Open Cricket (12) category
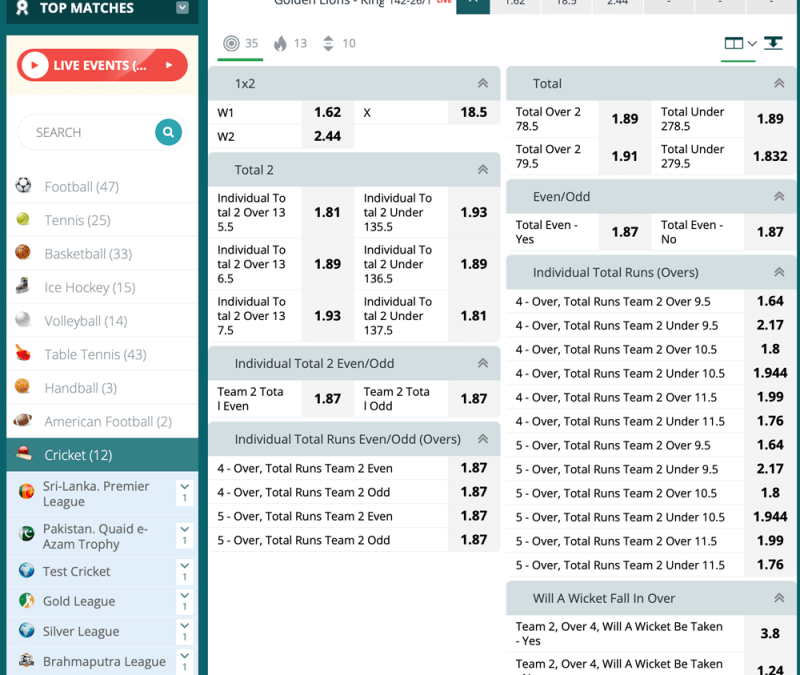800x675 pixels. [x=103, y=455]
